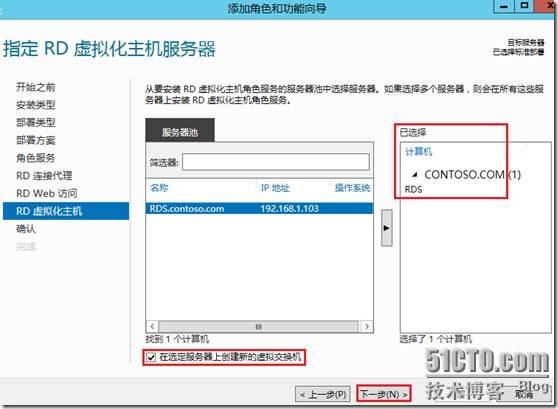Go to the 部署方案 step
558x409 pixels.
coord(36,140)
